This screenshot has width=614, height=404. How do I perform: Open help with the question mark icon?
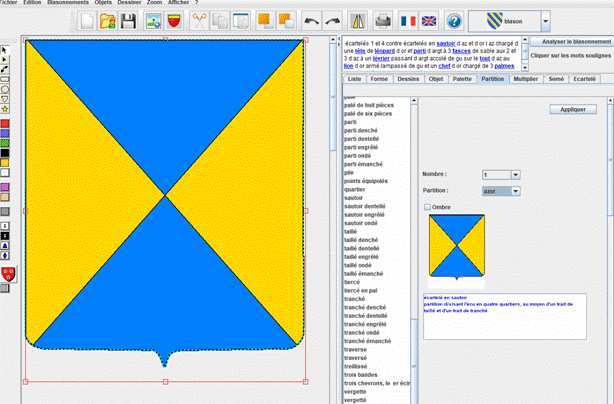[454, 20]
